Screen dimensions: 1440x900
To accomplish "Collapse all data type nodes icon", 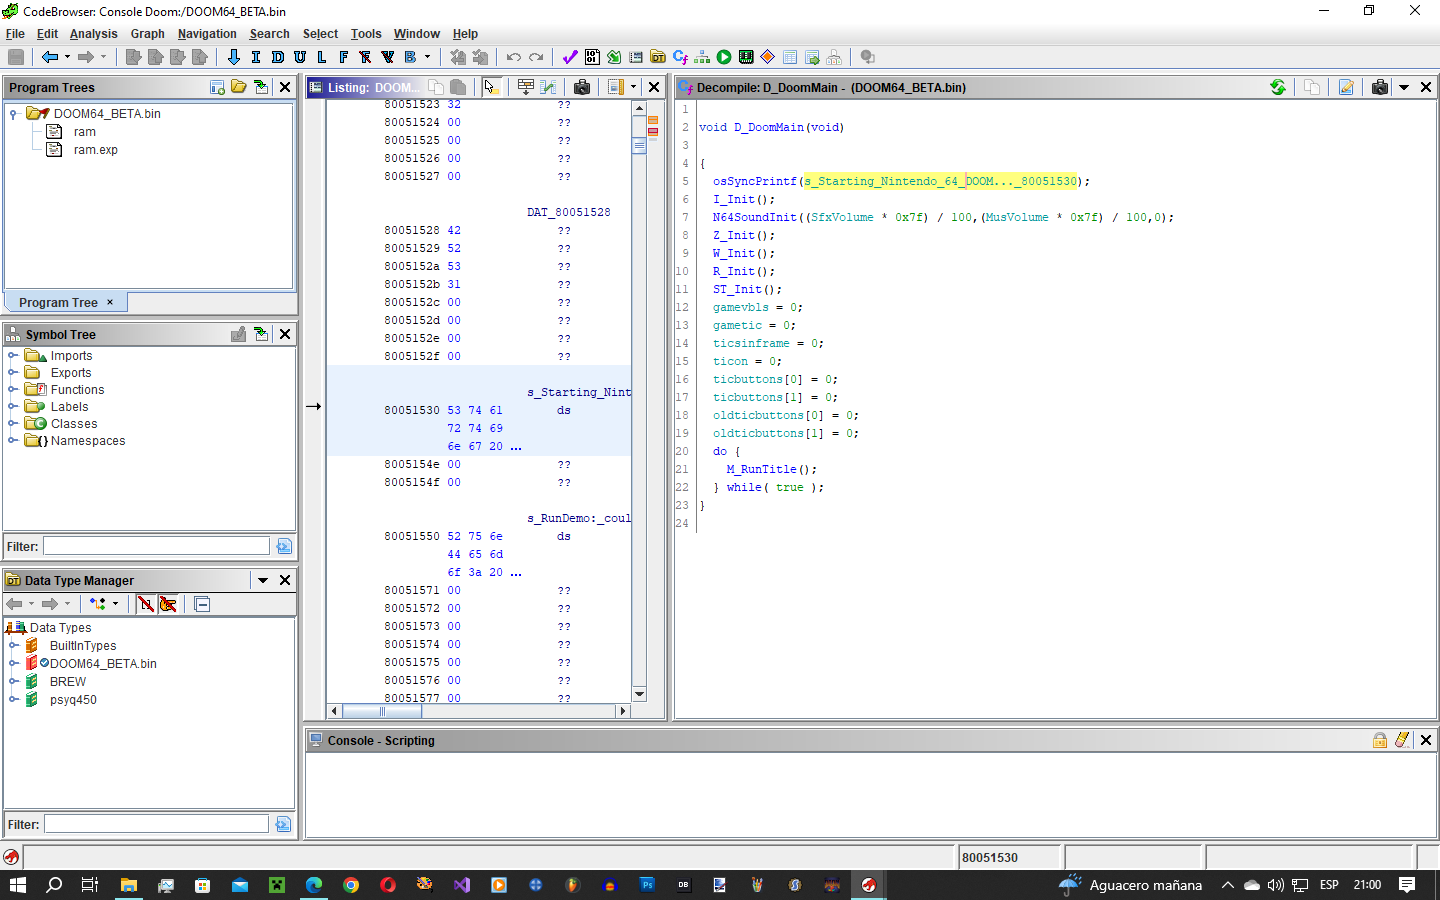I will coord(202,604).
